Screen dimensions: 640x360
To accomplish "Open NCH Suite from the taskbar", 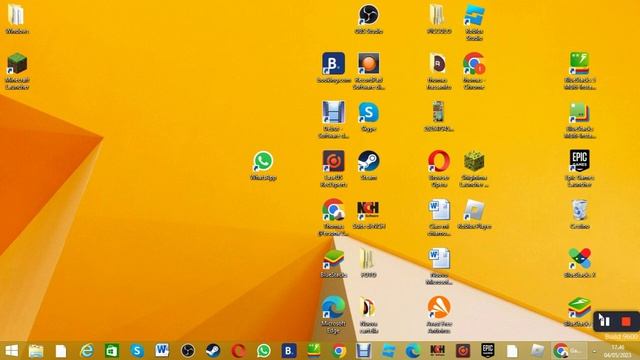I will 438,351.
